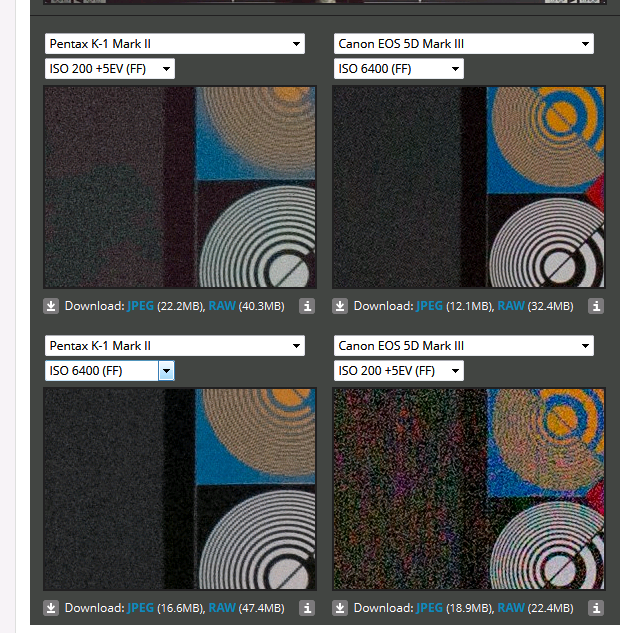The height and width of the screenshot is (633, 633).
Task: Open the ISO 6400 dropdown under bottom-left Pentax
Action: pyautogui.click(x=110, y=371)
